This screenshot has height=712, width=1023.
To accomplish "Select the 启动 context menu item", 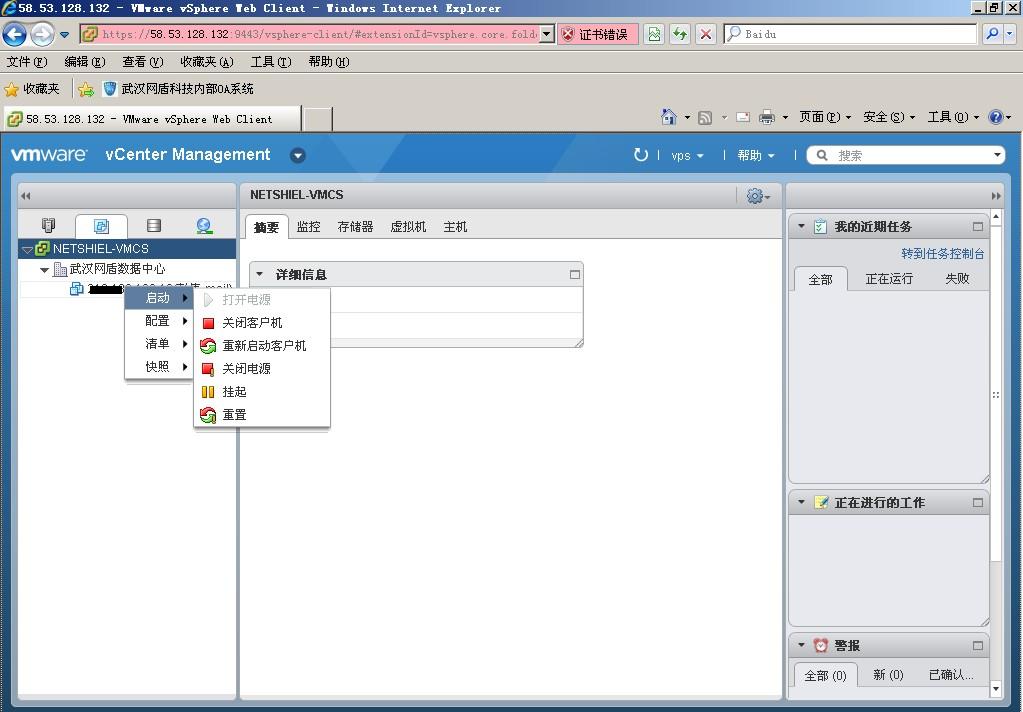I will click(x=159, y=298).
